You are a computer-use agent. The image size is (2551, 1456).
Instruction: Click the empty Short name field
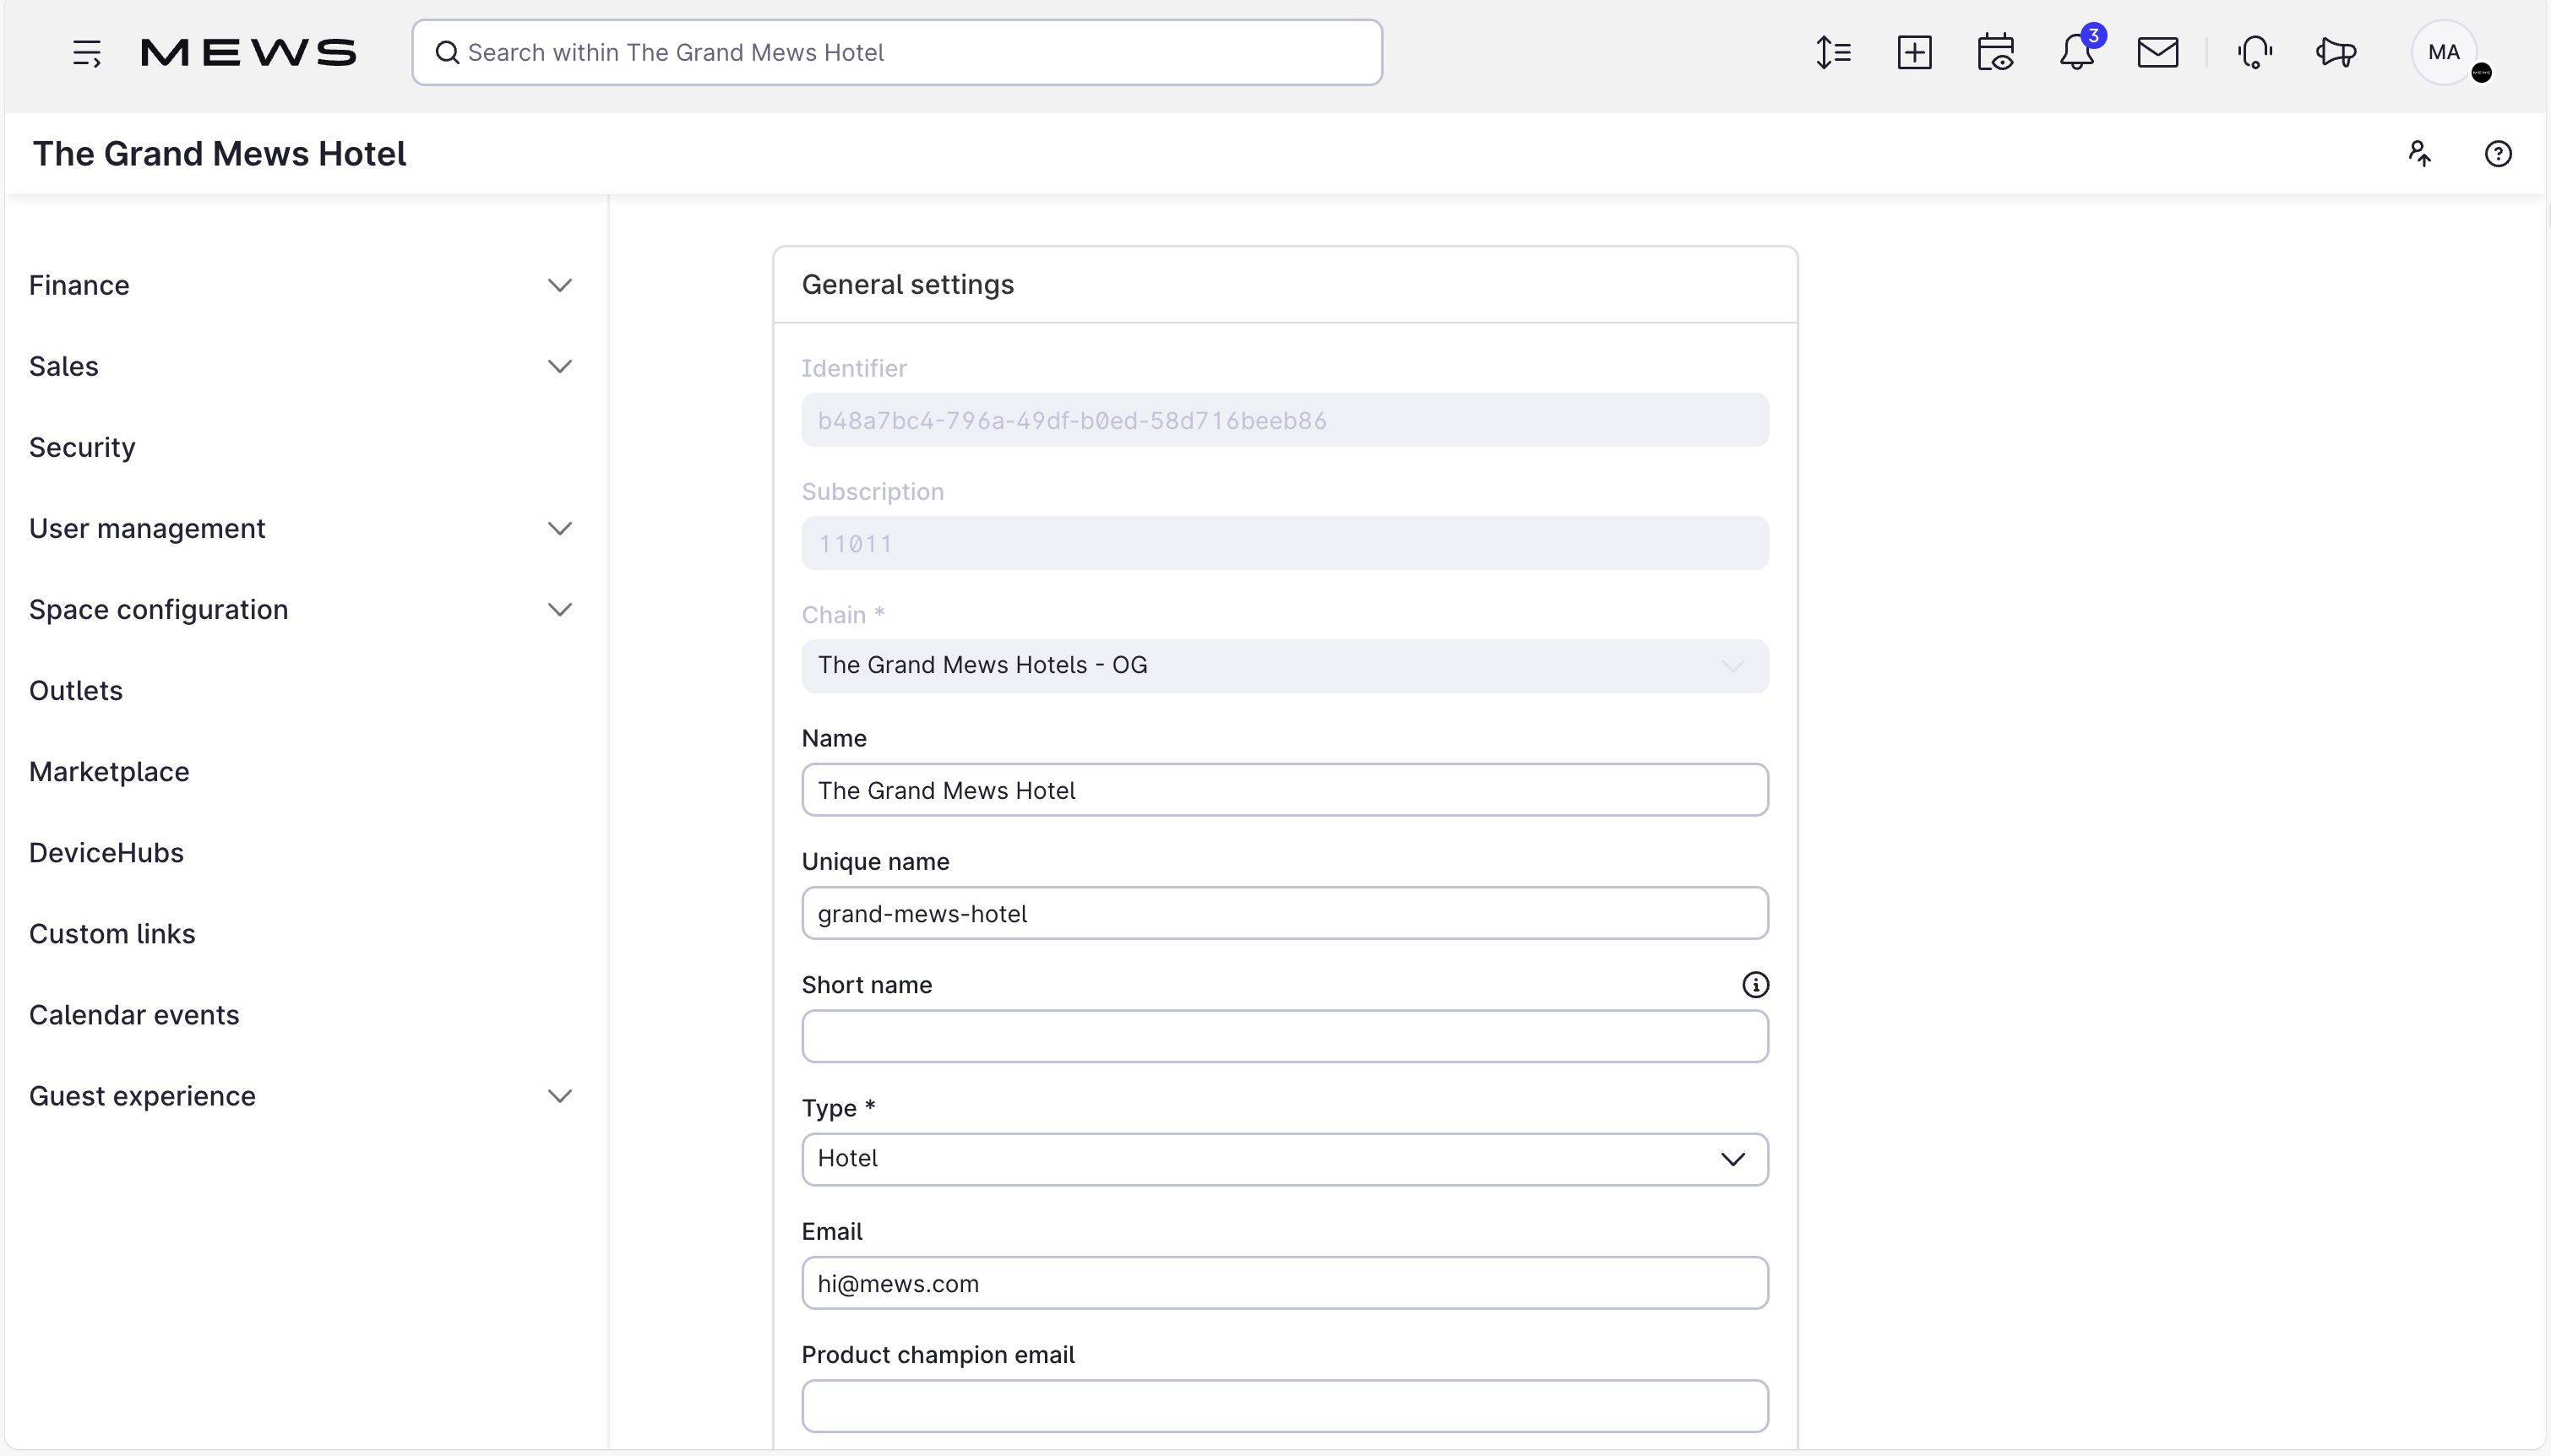1285,1036
